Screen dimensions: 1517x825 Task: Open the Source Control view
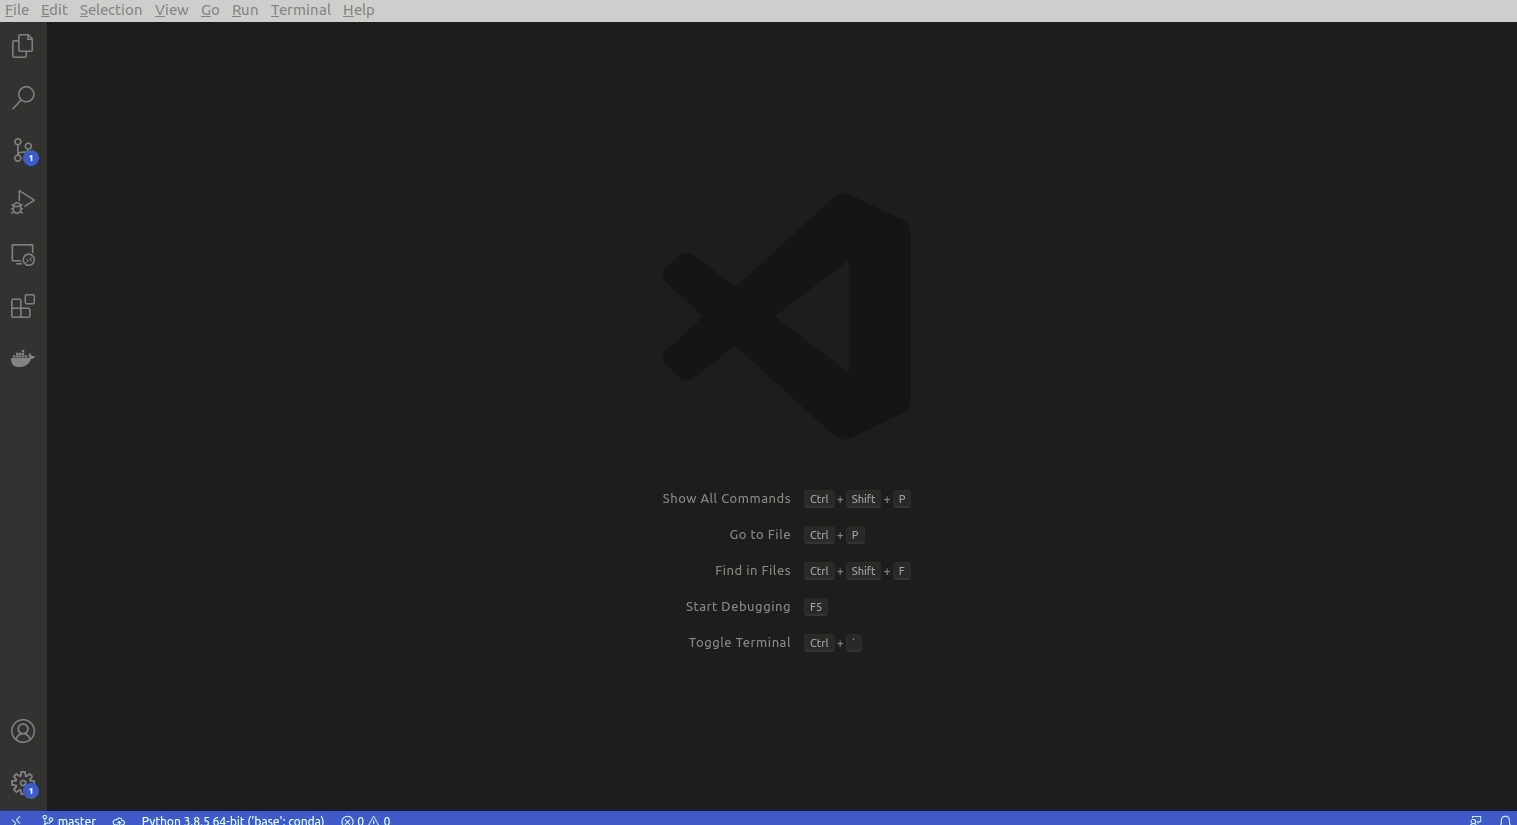point(23,150)
